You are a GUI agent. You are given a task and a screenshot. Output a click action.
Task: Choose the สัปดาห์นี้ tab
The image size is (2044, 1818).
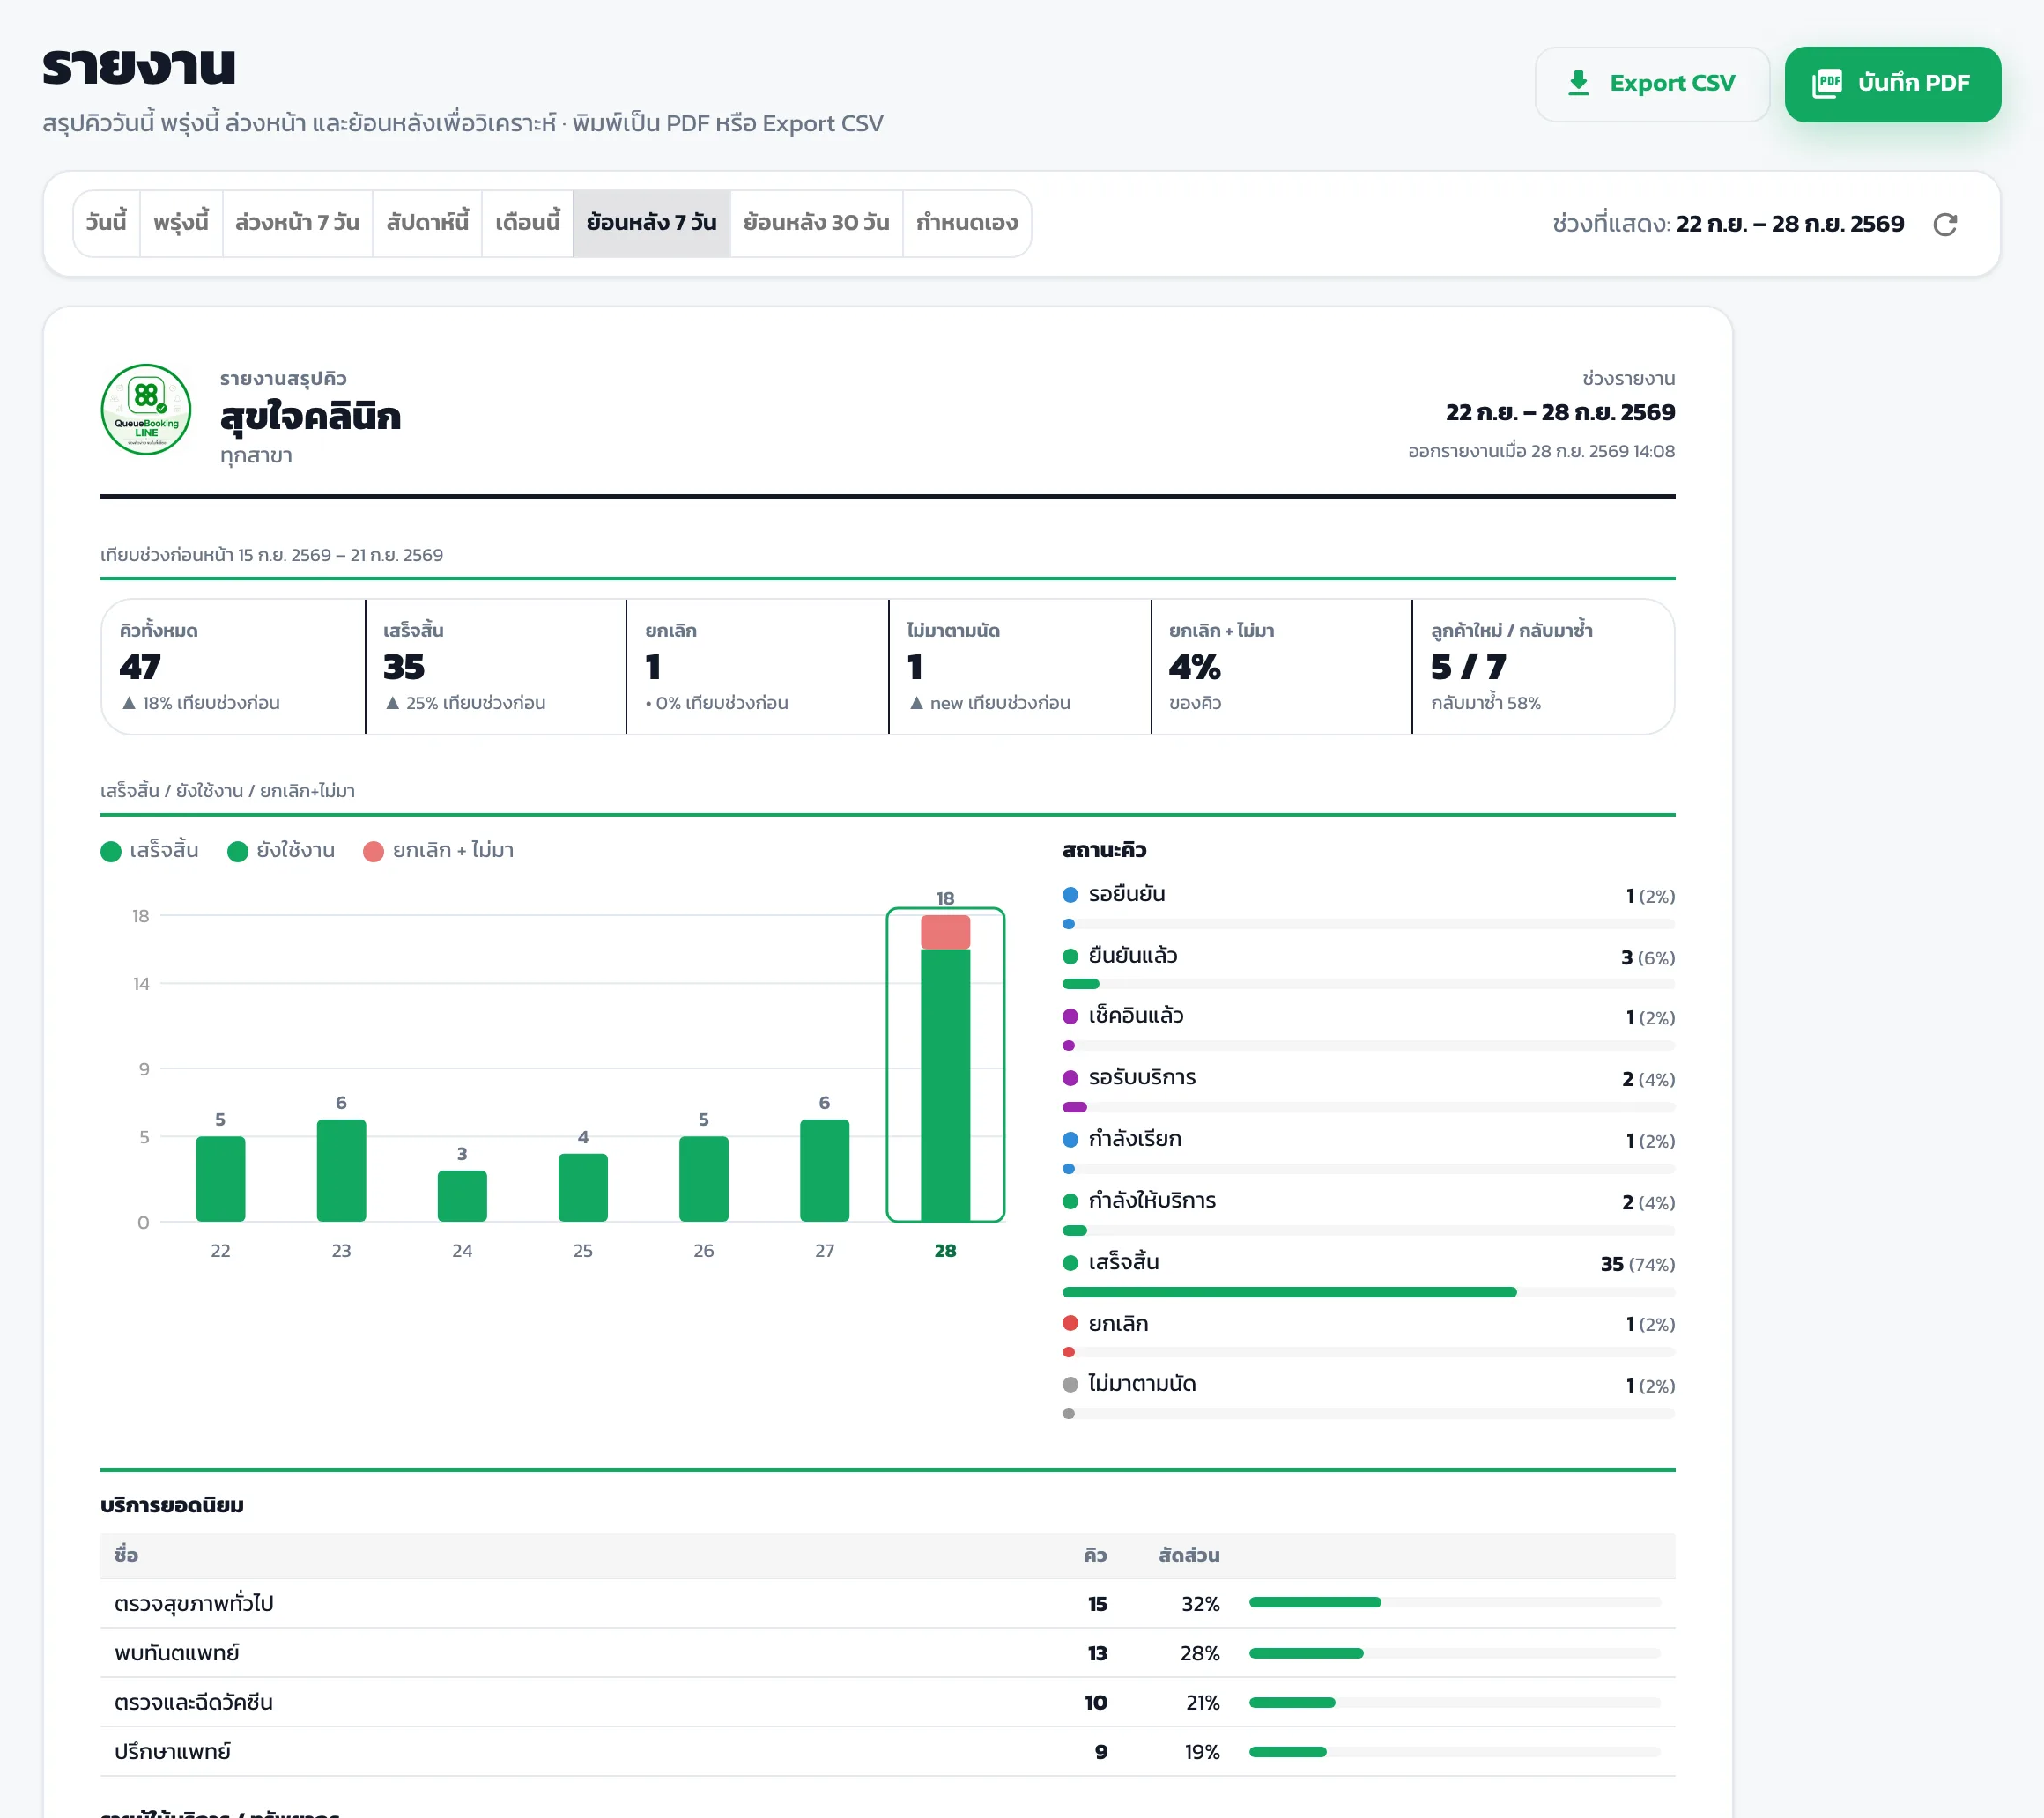pyautogui.click(x=427, y=223)
